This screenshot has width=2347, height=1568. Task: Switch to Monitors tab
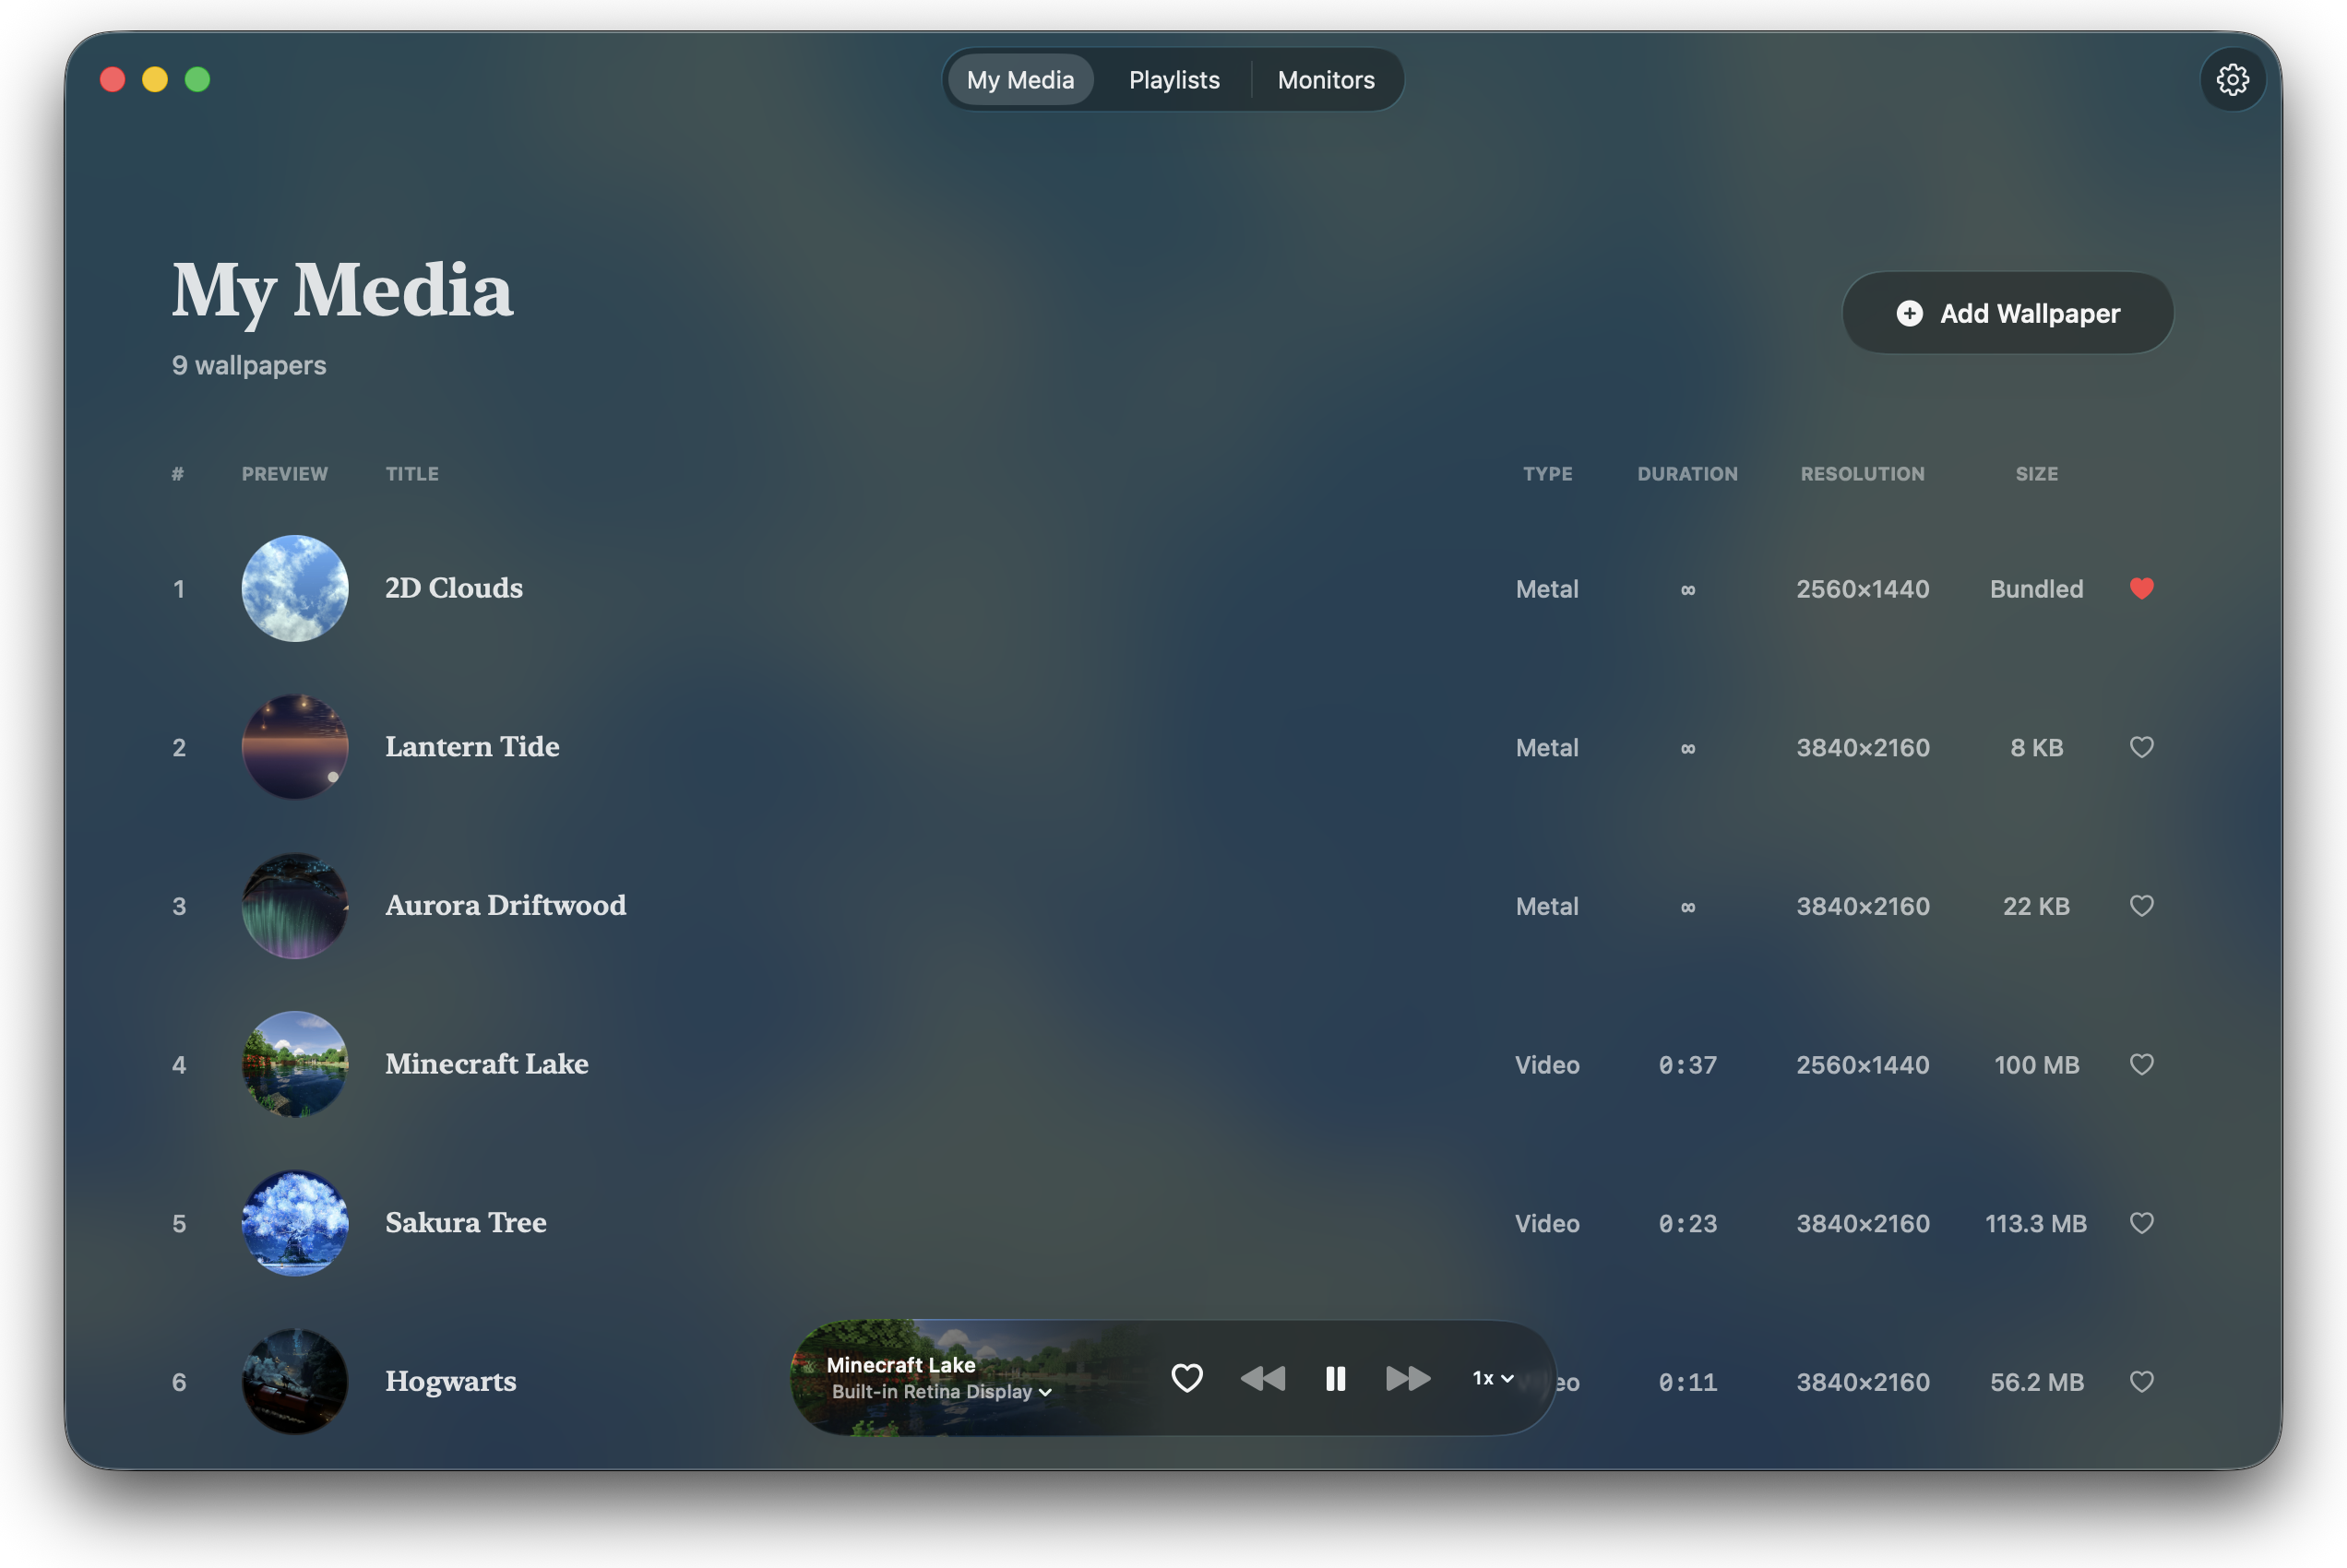point(1326,80)
